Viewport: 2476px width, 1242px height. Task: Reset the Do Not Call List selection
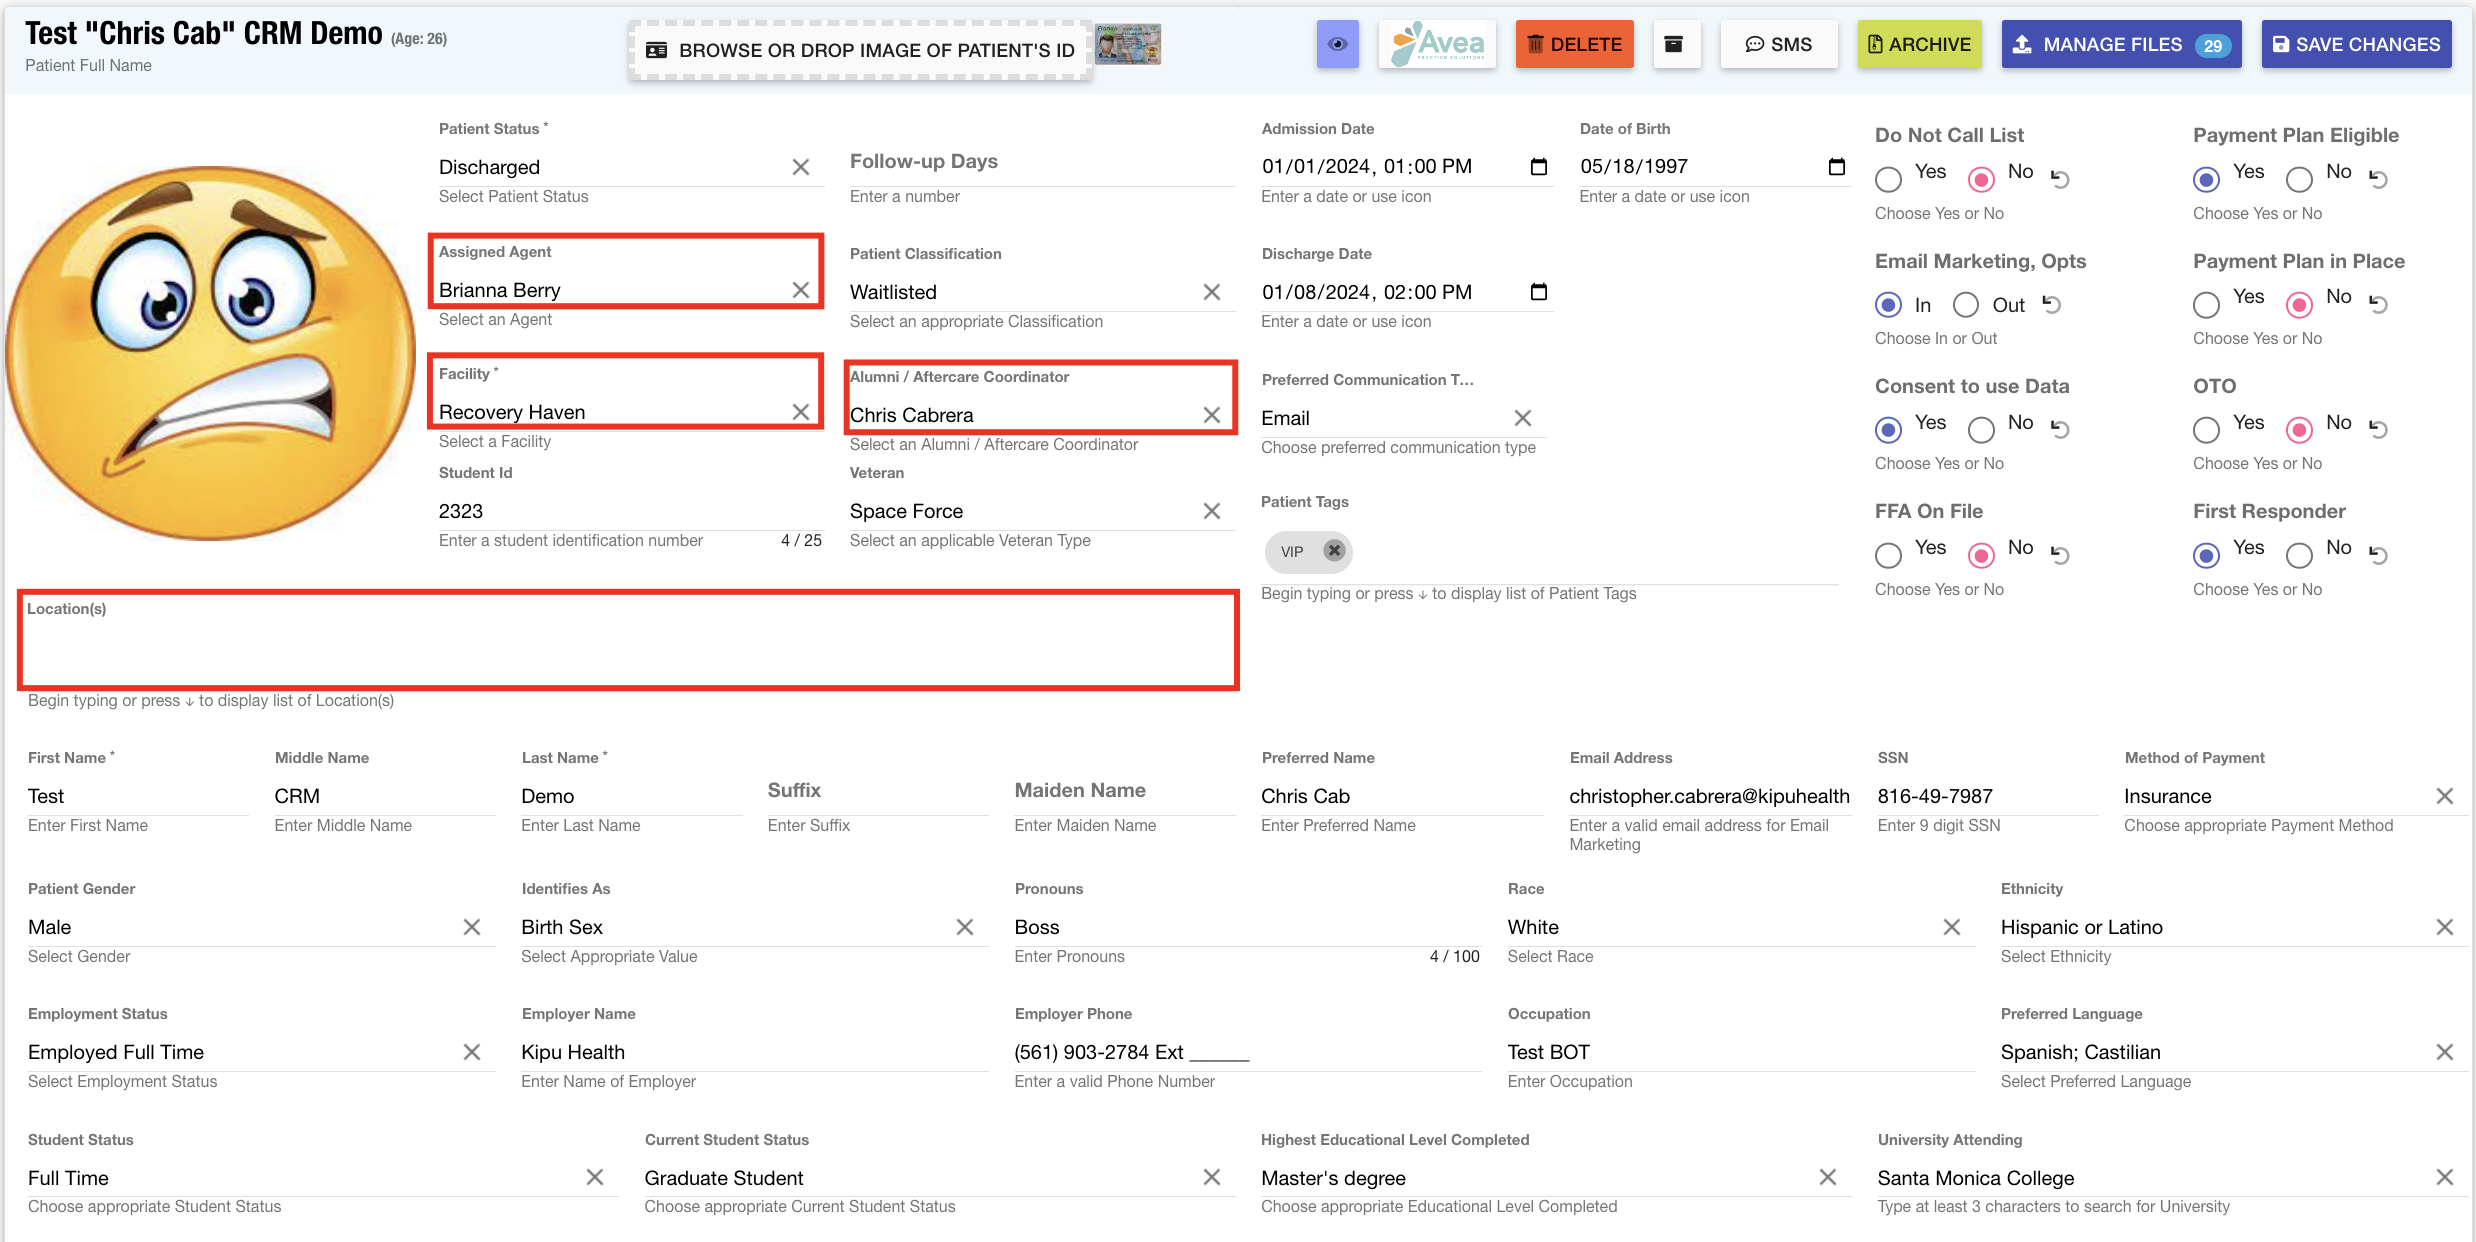2060,179
